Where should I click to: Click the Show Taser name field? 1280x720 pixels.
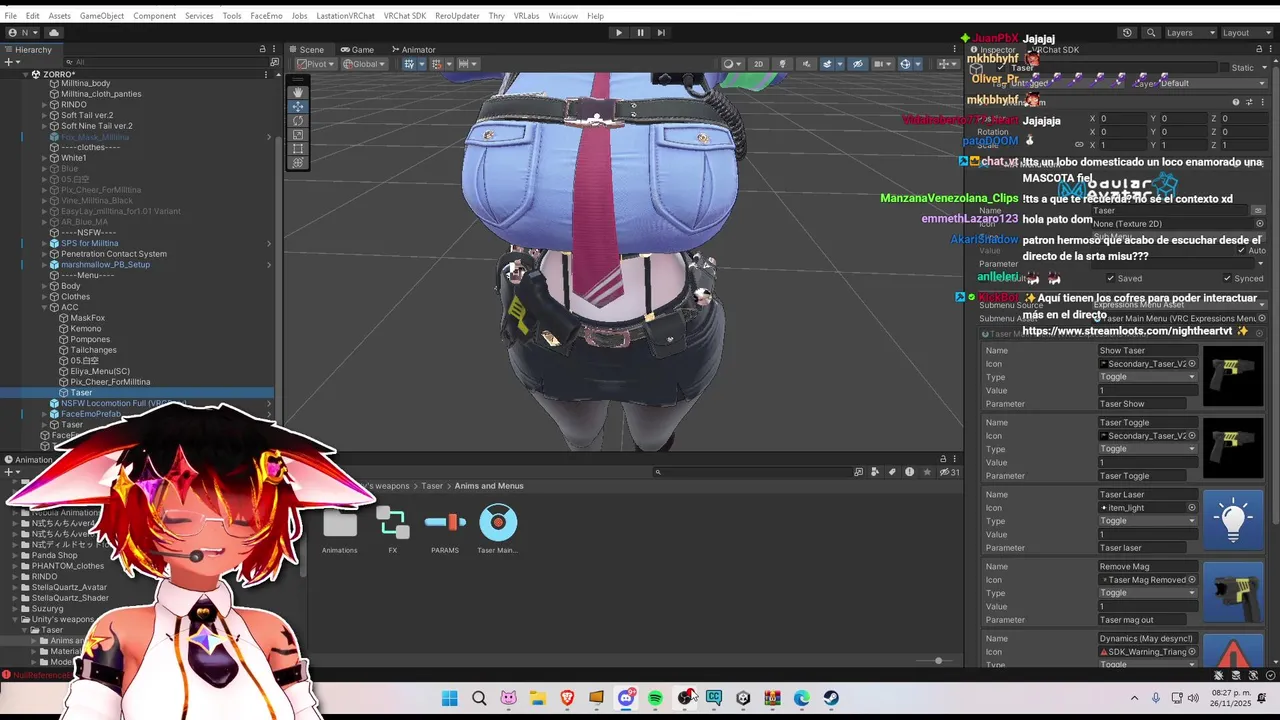tap(1147, 351)
